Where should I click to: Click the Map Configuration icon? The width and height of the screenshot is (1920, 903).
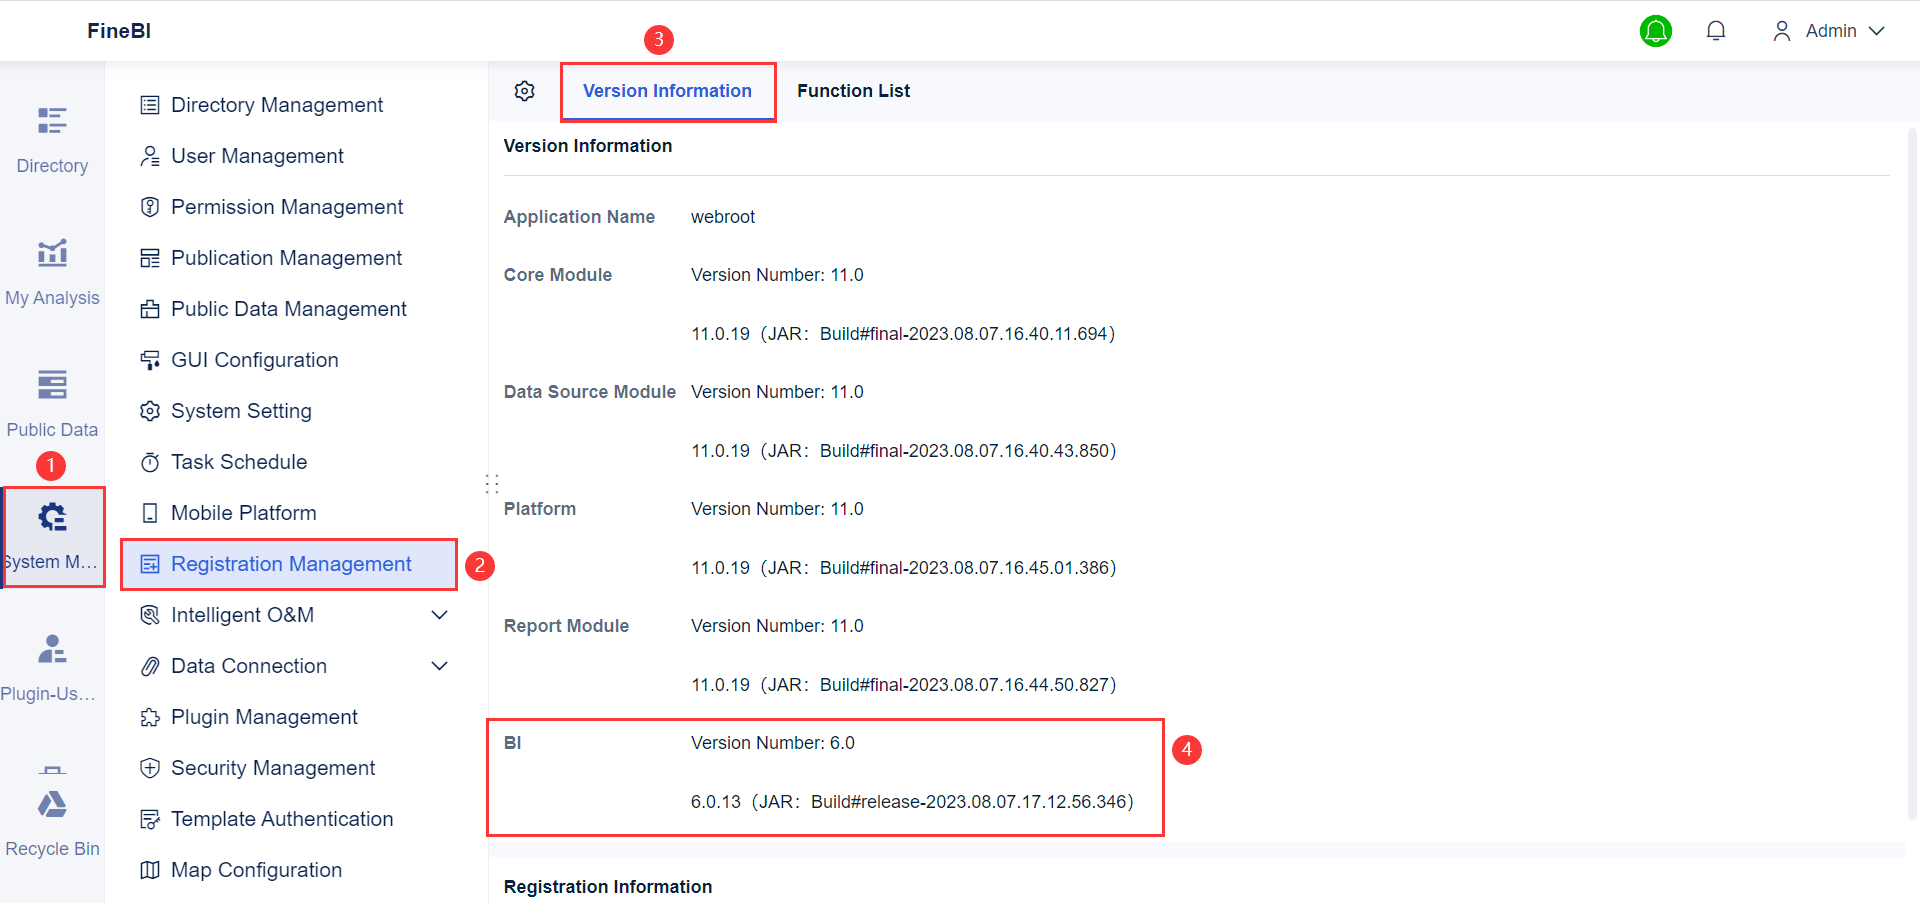pos(150,869)
